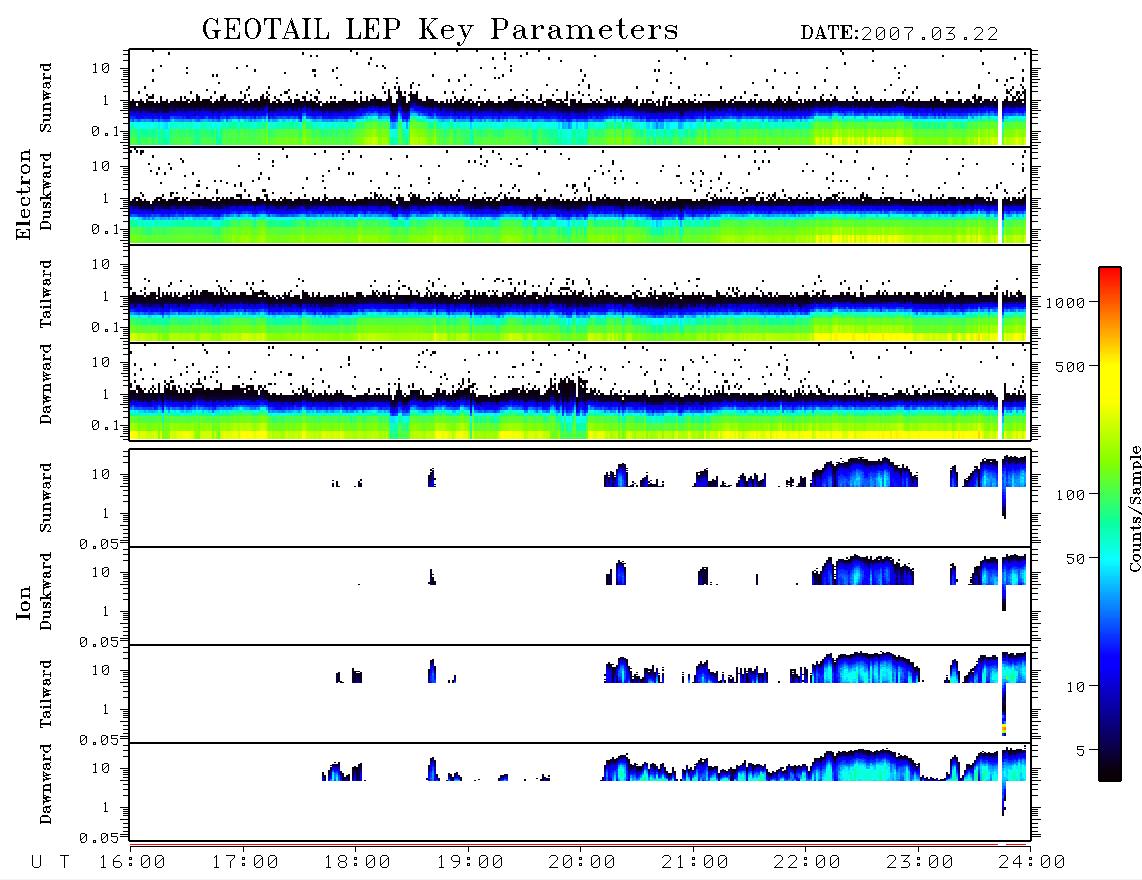The height and width of the screenshot is (880, 1142).
Task: Click the "20:00" time tick label
Action: 582,862
